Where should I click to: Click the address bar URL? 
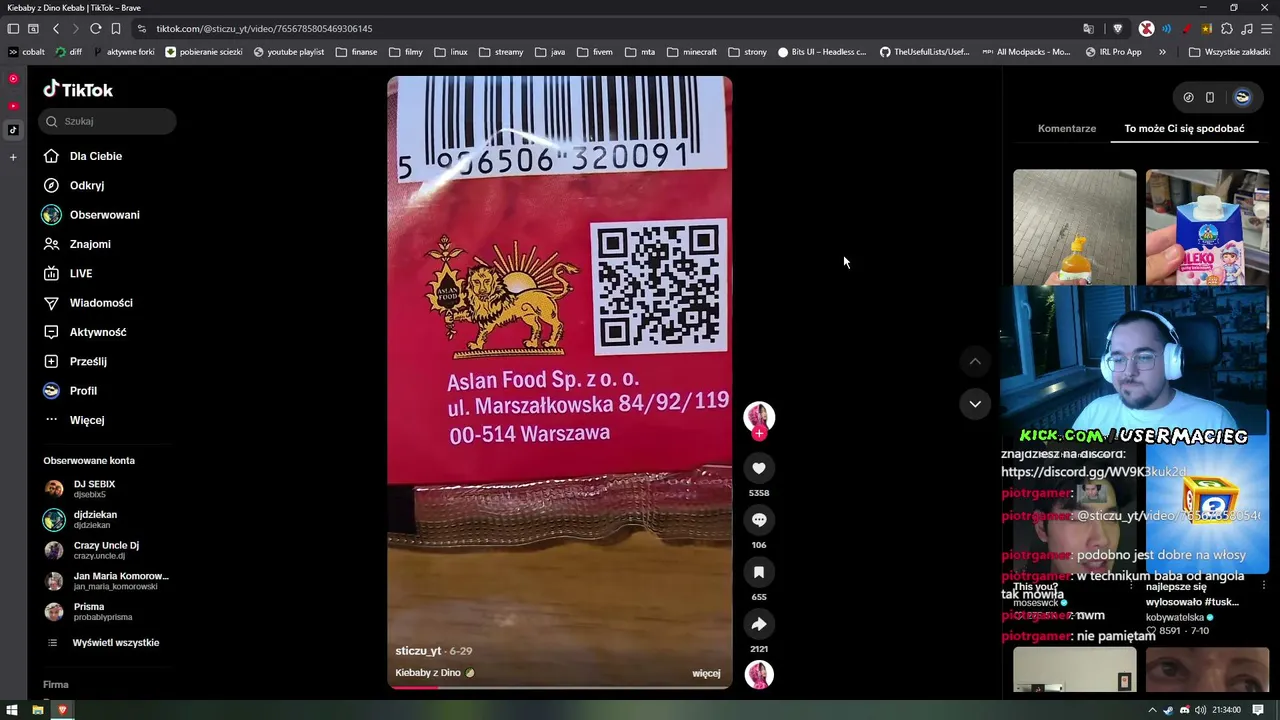pyautogui.click(x=264, y=29)
